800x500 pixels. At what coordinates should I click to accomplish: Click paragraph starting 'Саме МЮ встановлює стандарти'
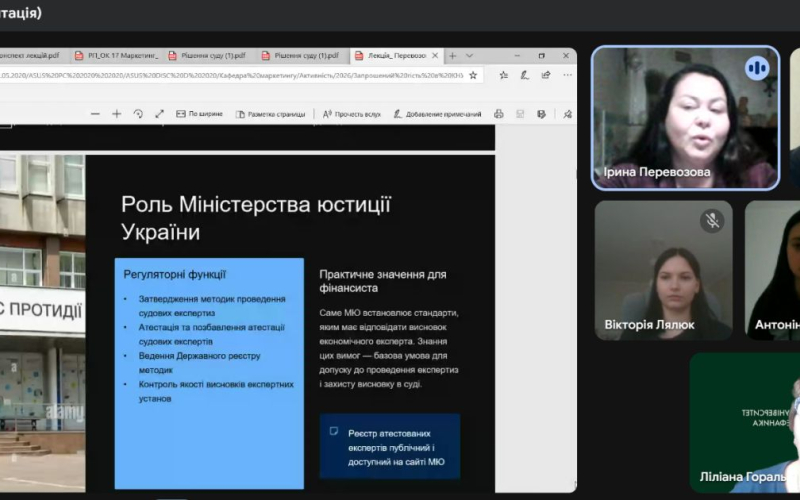tap(389, 348)
